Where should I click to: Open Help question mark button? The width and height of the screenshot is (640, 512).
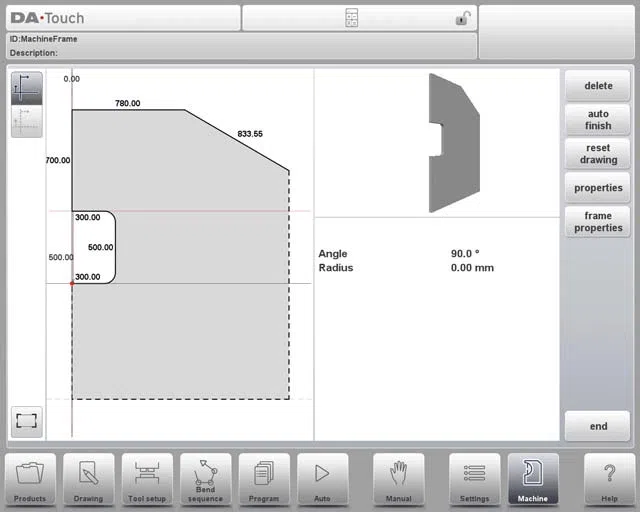click(x=609, y=479)
